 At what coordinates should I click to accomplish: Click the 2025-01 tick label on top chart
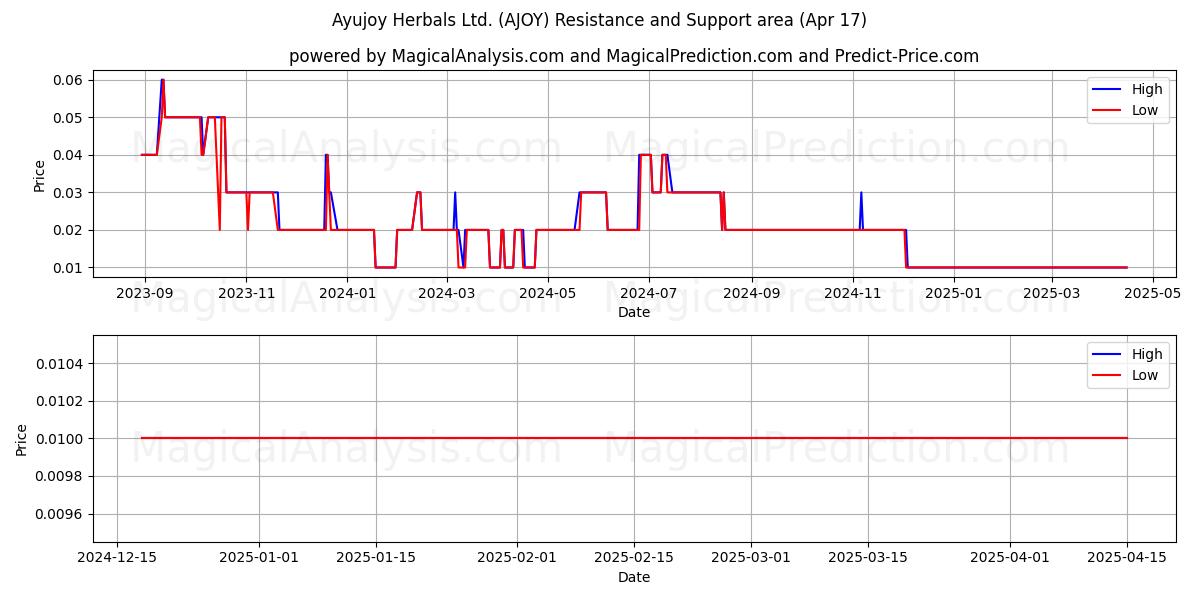coord(954,294)
